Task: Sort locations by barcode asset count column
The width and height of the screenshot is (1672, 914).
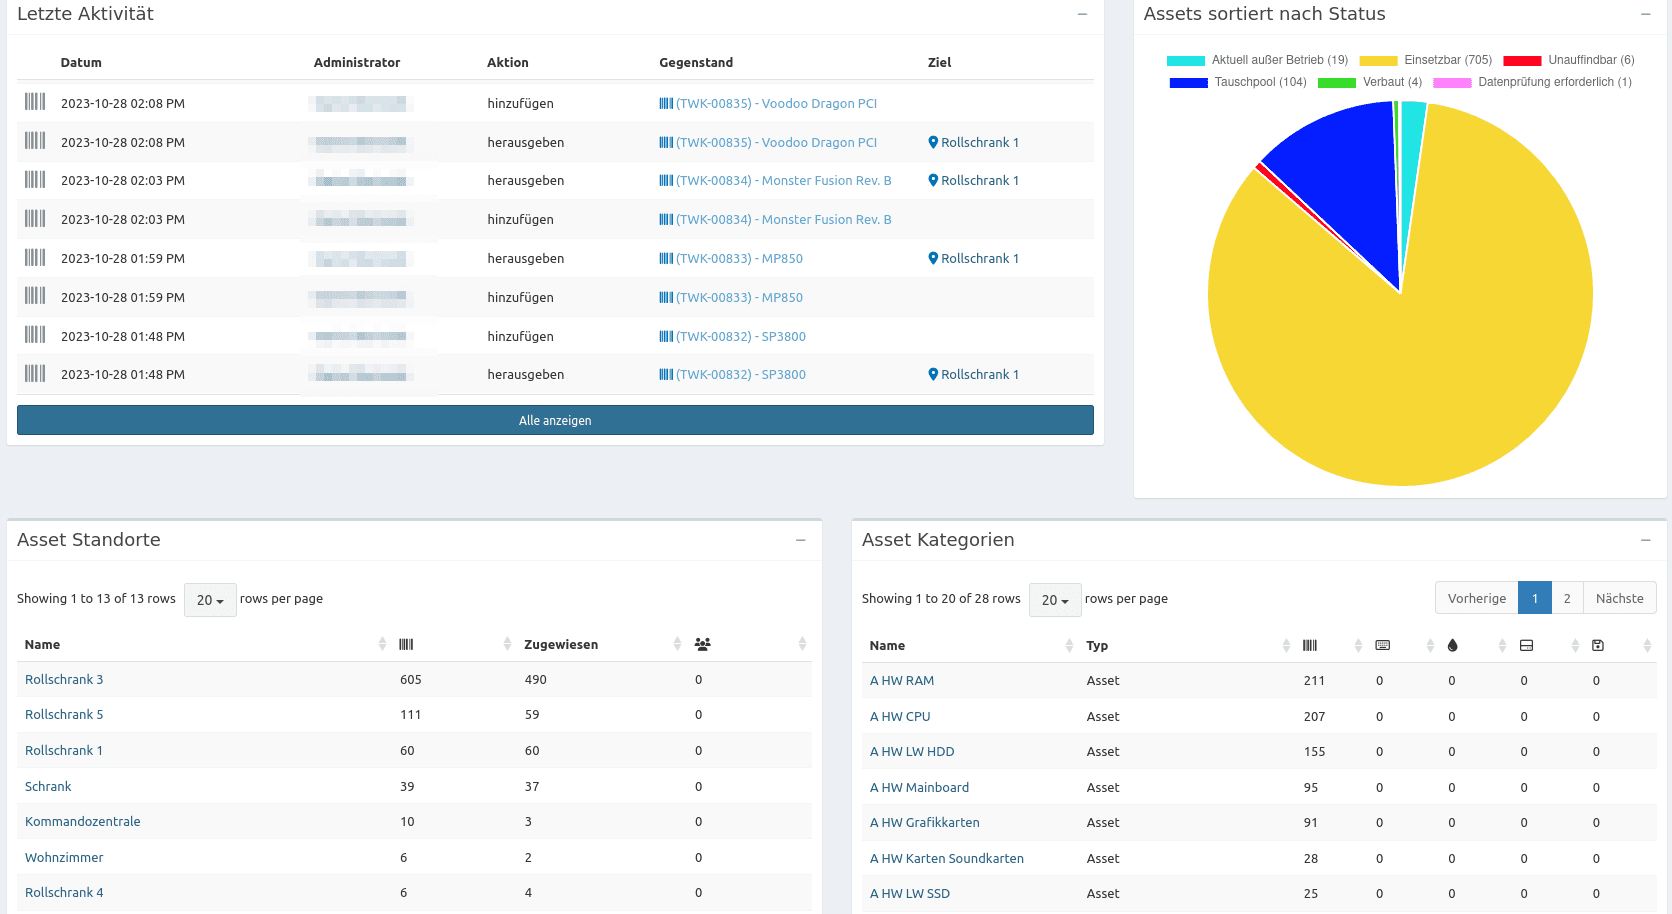Action: (x=454, y=644)
